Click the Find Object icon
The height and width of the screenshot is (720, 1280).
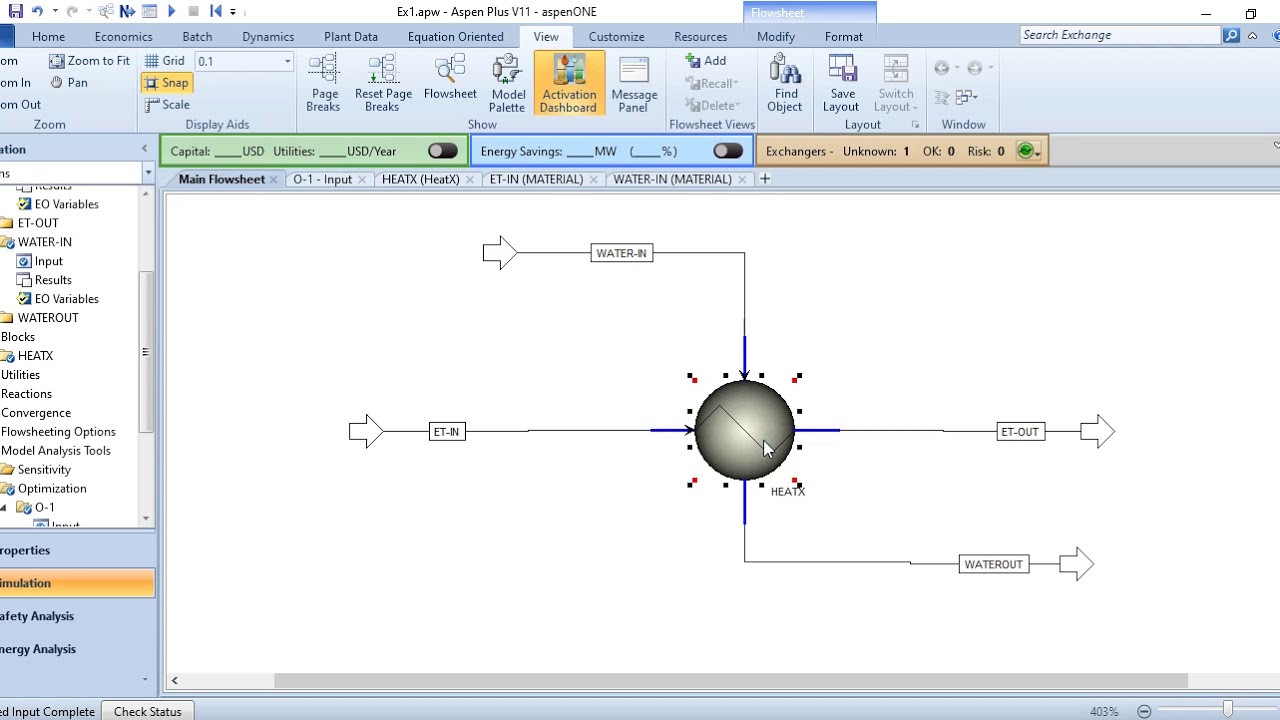point(785,84)
